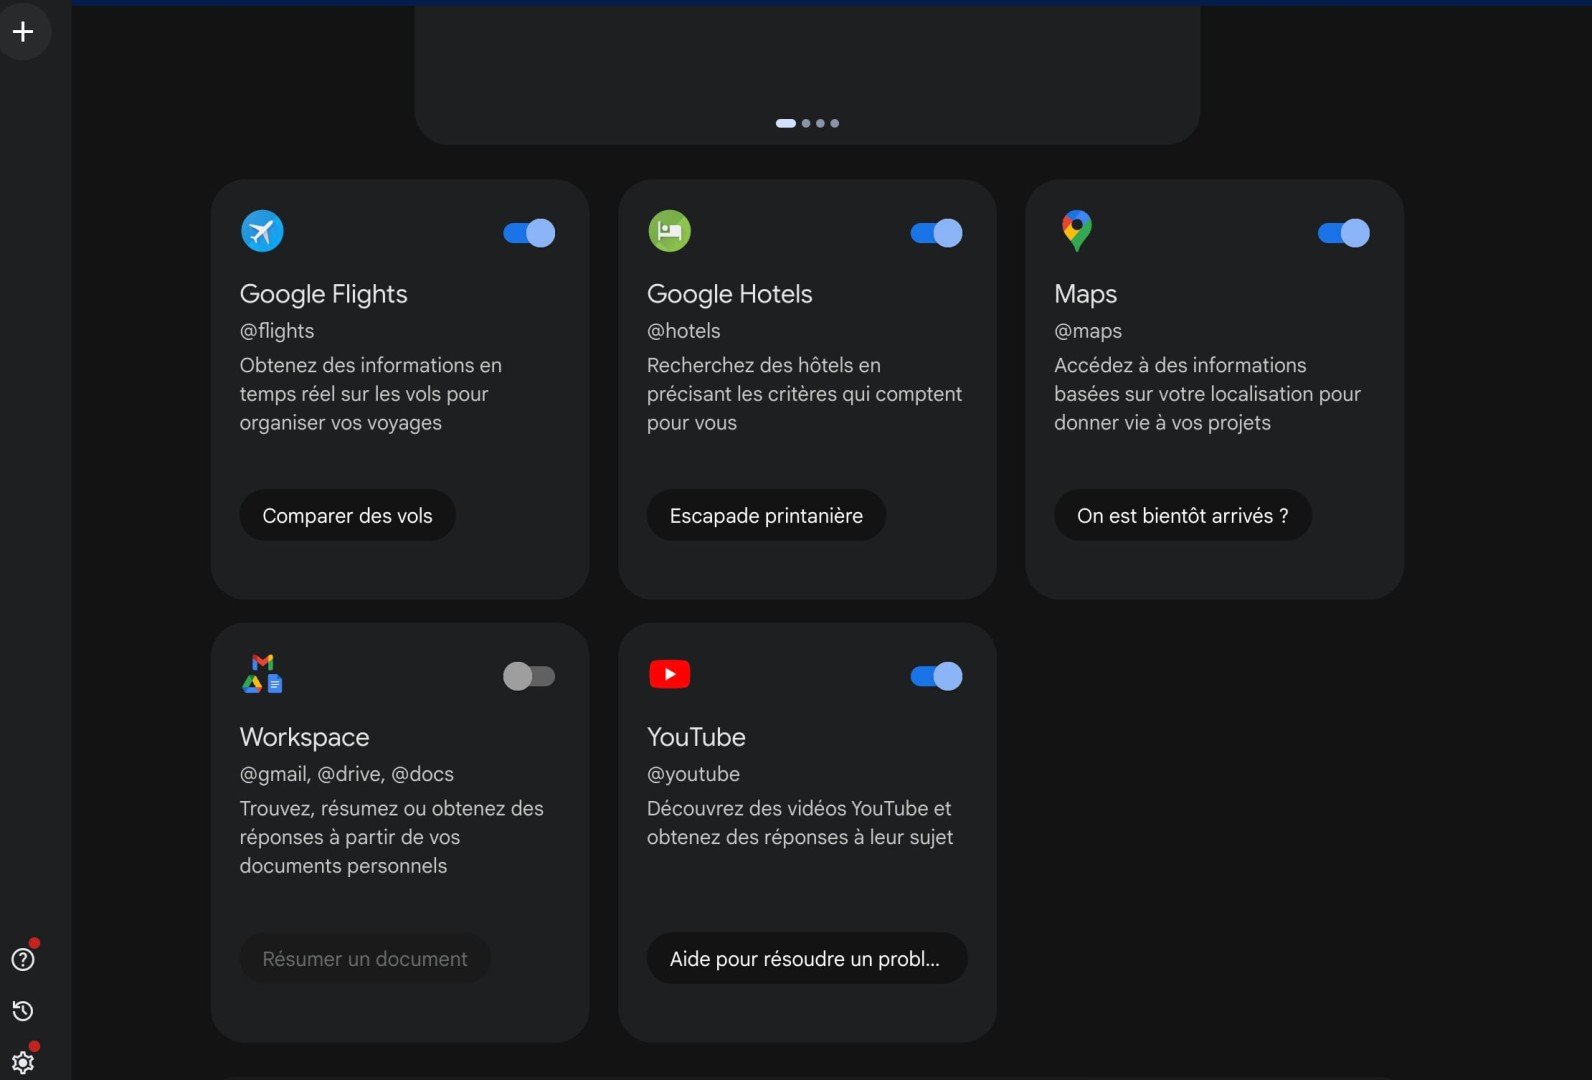Image resolution: width=1592 pixels, height=1080 pixels.
Task: Click the Google Flights airplane icon
Action: click(262, 231)
